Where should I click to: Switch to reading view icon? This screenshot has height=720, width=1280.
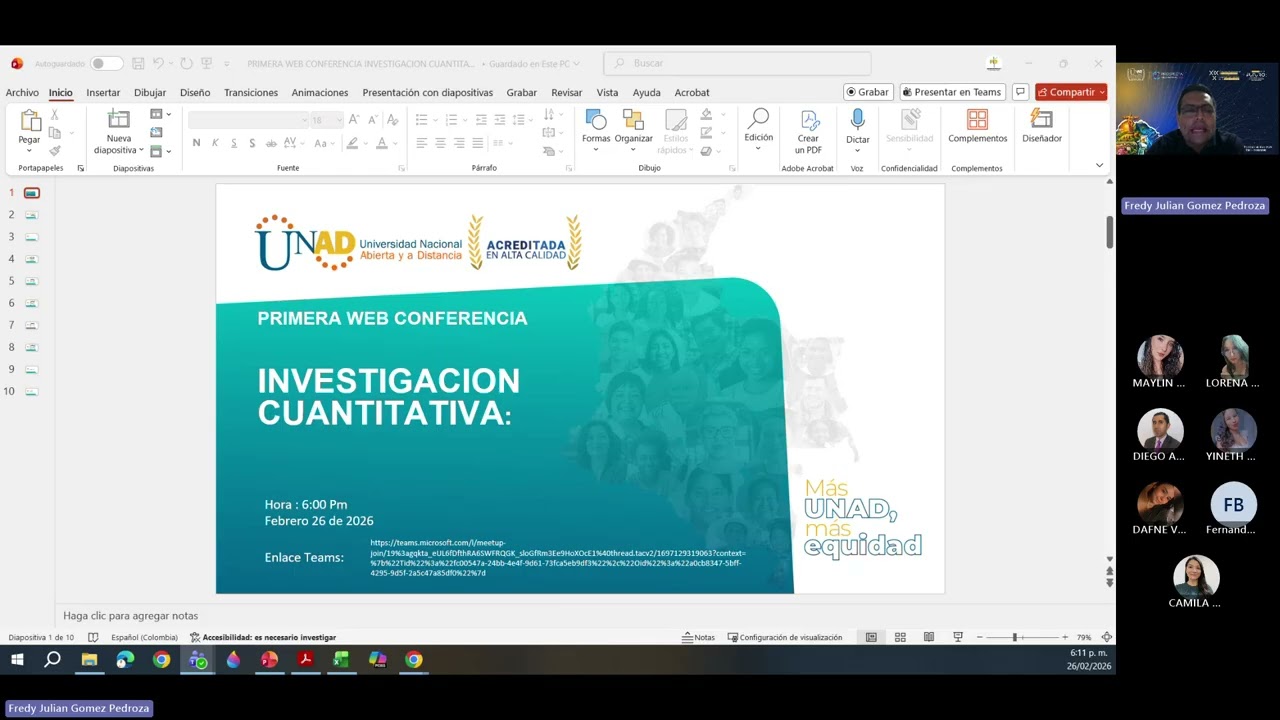[929, 637]
